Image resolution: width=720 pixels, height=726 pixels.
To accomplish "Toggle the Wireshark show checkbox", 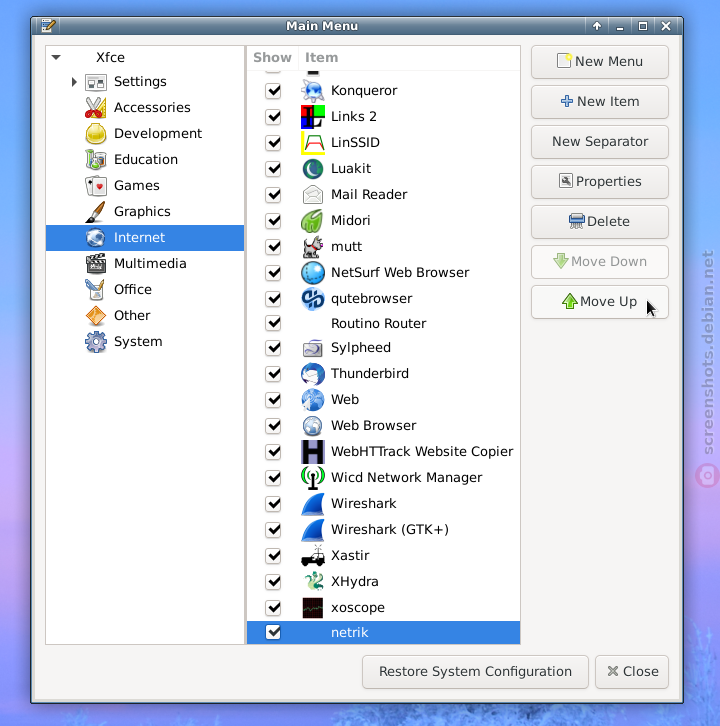I will click(x=273, y=503).
